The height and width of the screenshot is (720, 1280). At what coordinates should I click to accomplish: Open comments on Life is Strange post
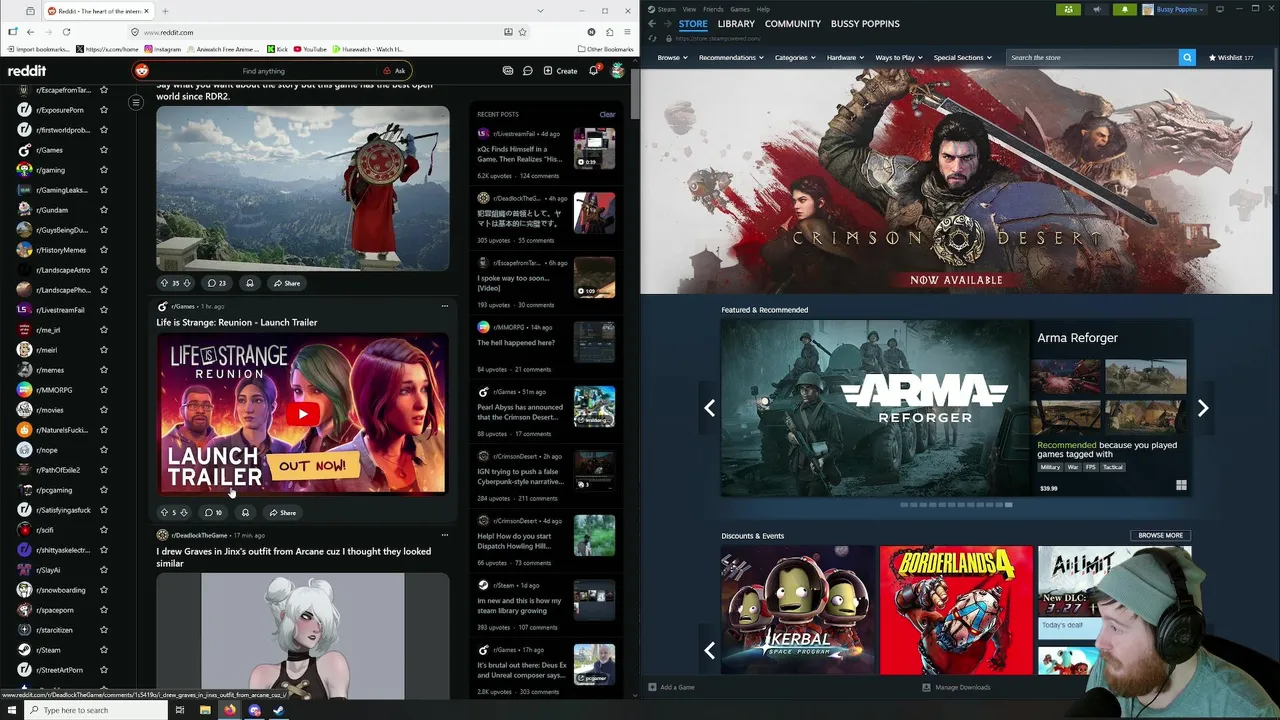point(213,512)
